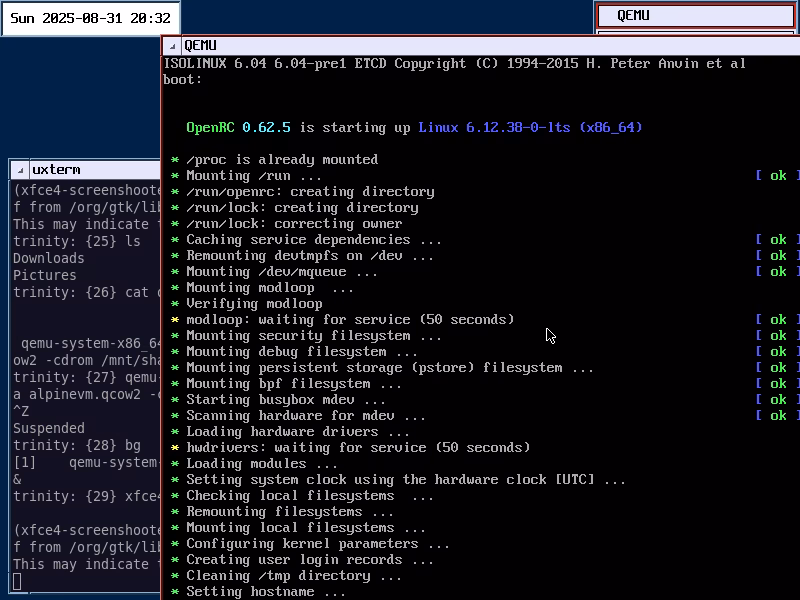The height and width of the screenshot is (600, 800).
Task: Click the QEMU window's title bar menu icon
Action: coord(172,45)
